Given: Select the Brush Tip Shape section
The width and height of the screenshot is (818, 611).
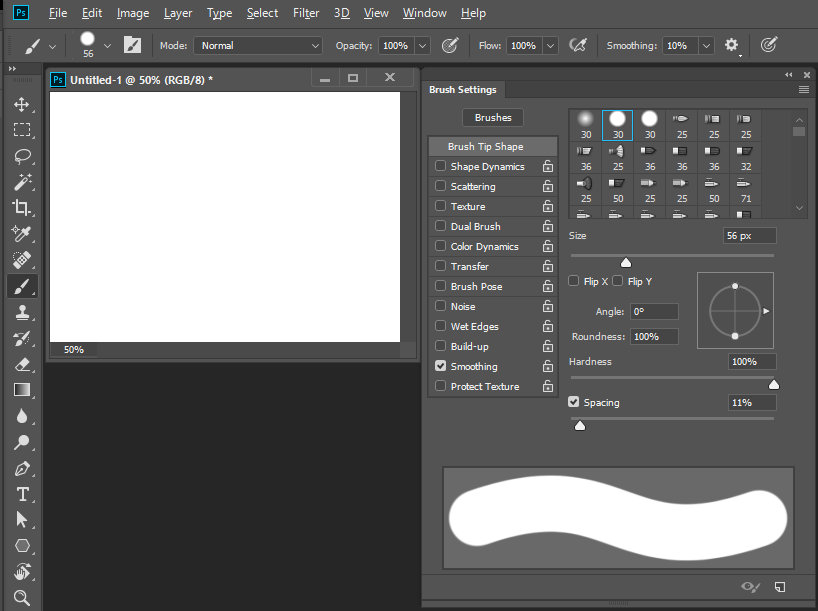Looking at the screenshot, I should 493,147.
